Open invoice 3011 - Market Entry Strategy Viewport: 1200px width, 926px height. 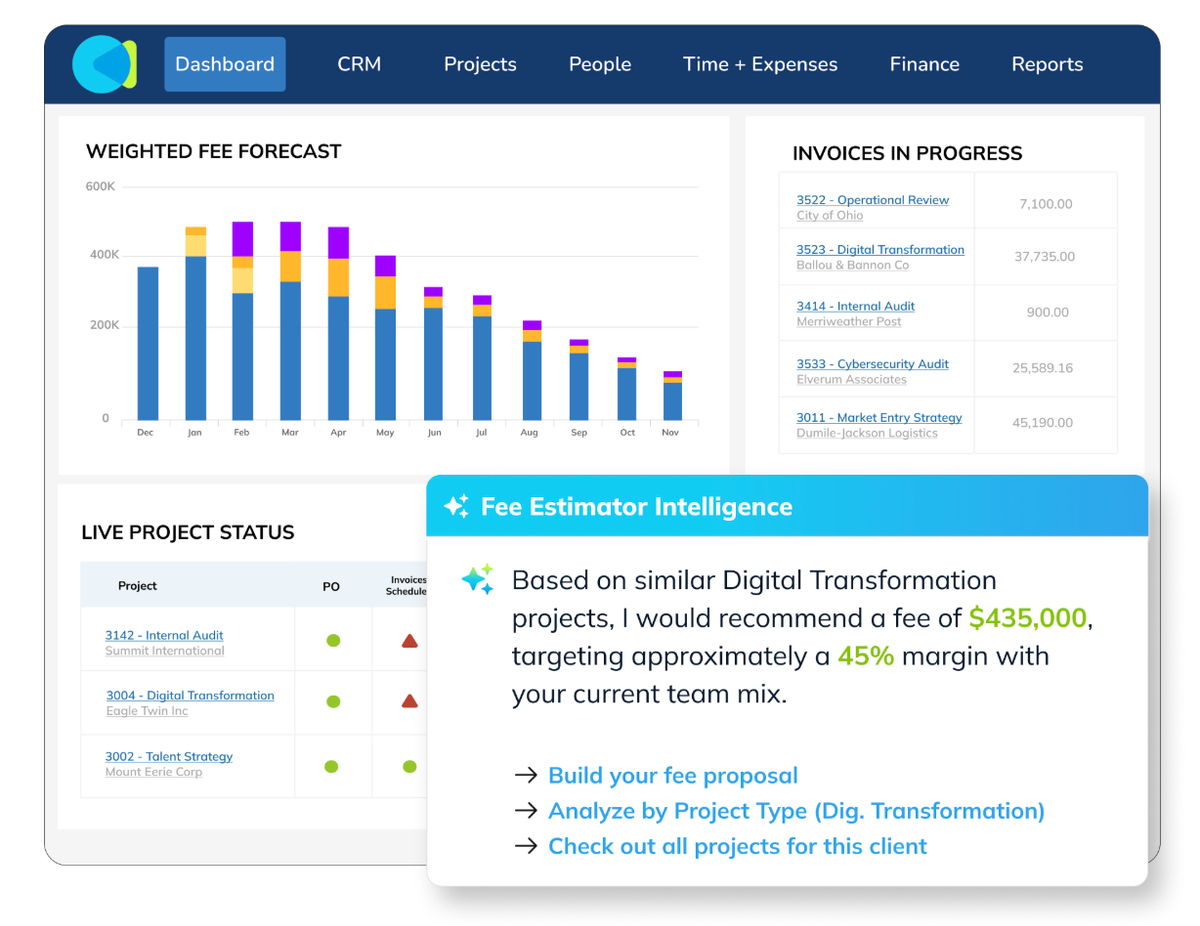coord(879,418)
